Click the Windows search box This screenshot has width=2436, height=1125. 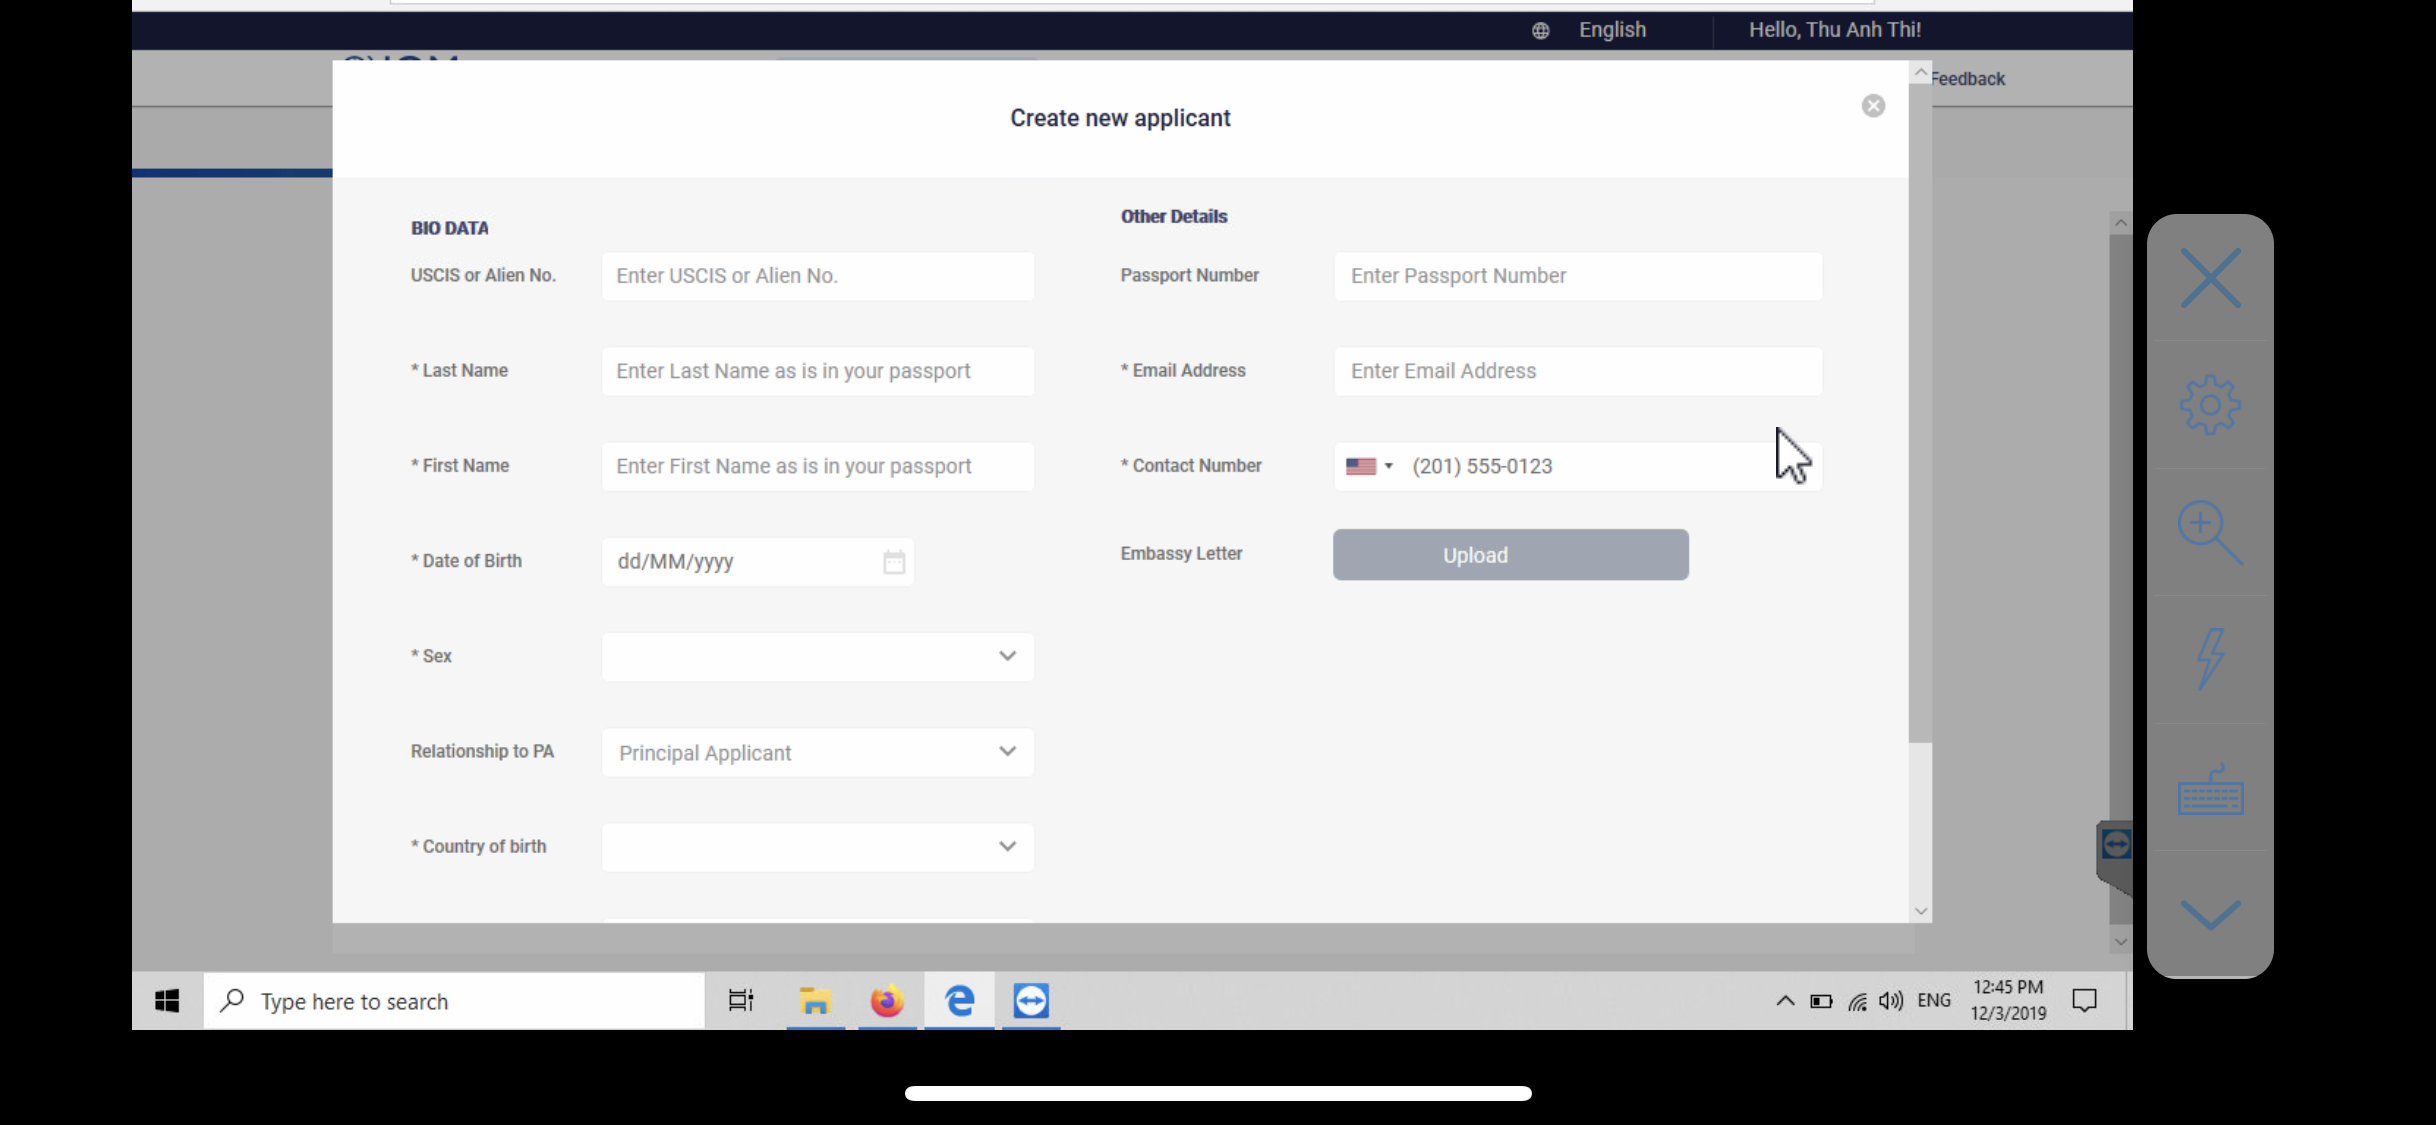455,1001
